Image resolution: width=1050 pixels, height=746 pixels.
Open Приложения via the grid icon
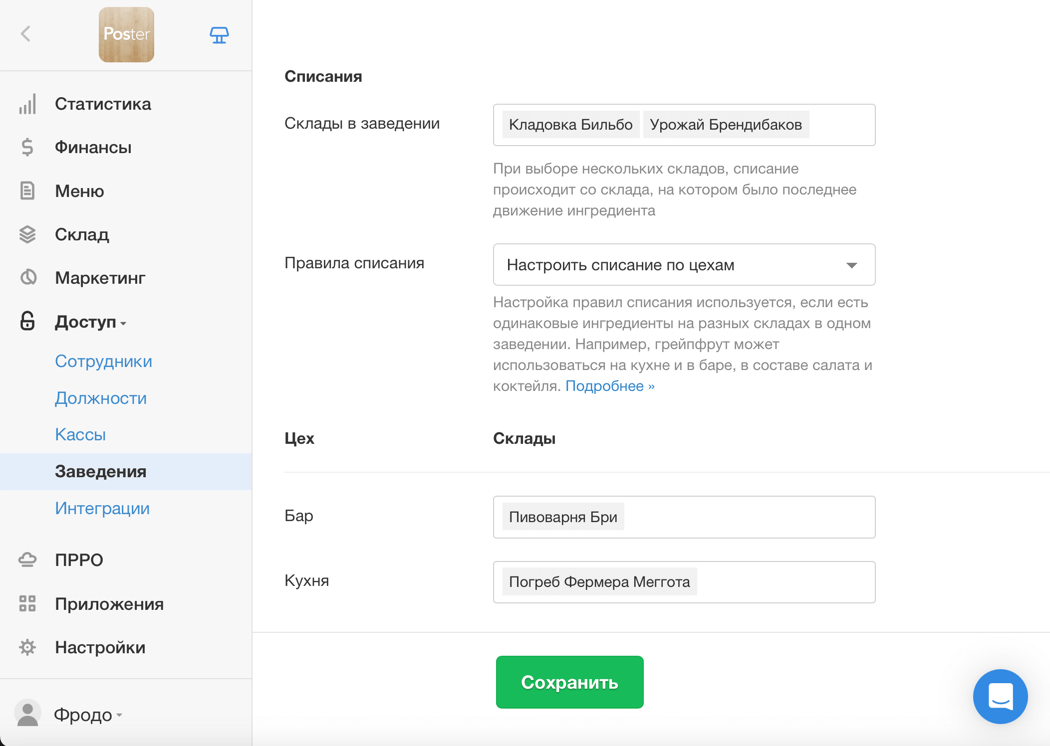[x=28, y=603]
